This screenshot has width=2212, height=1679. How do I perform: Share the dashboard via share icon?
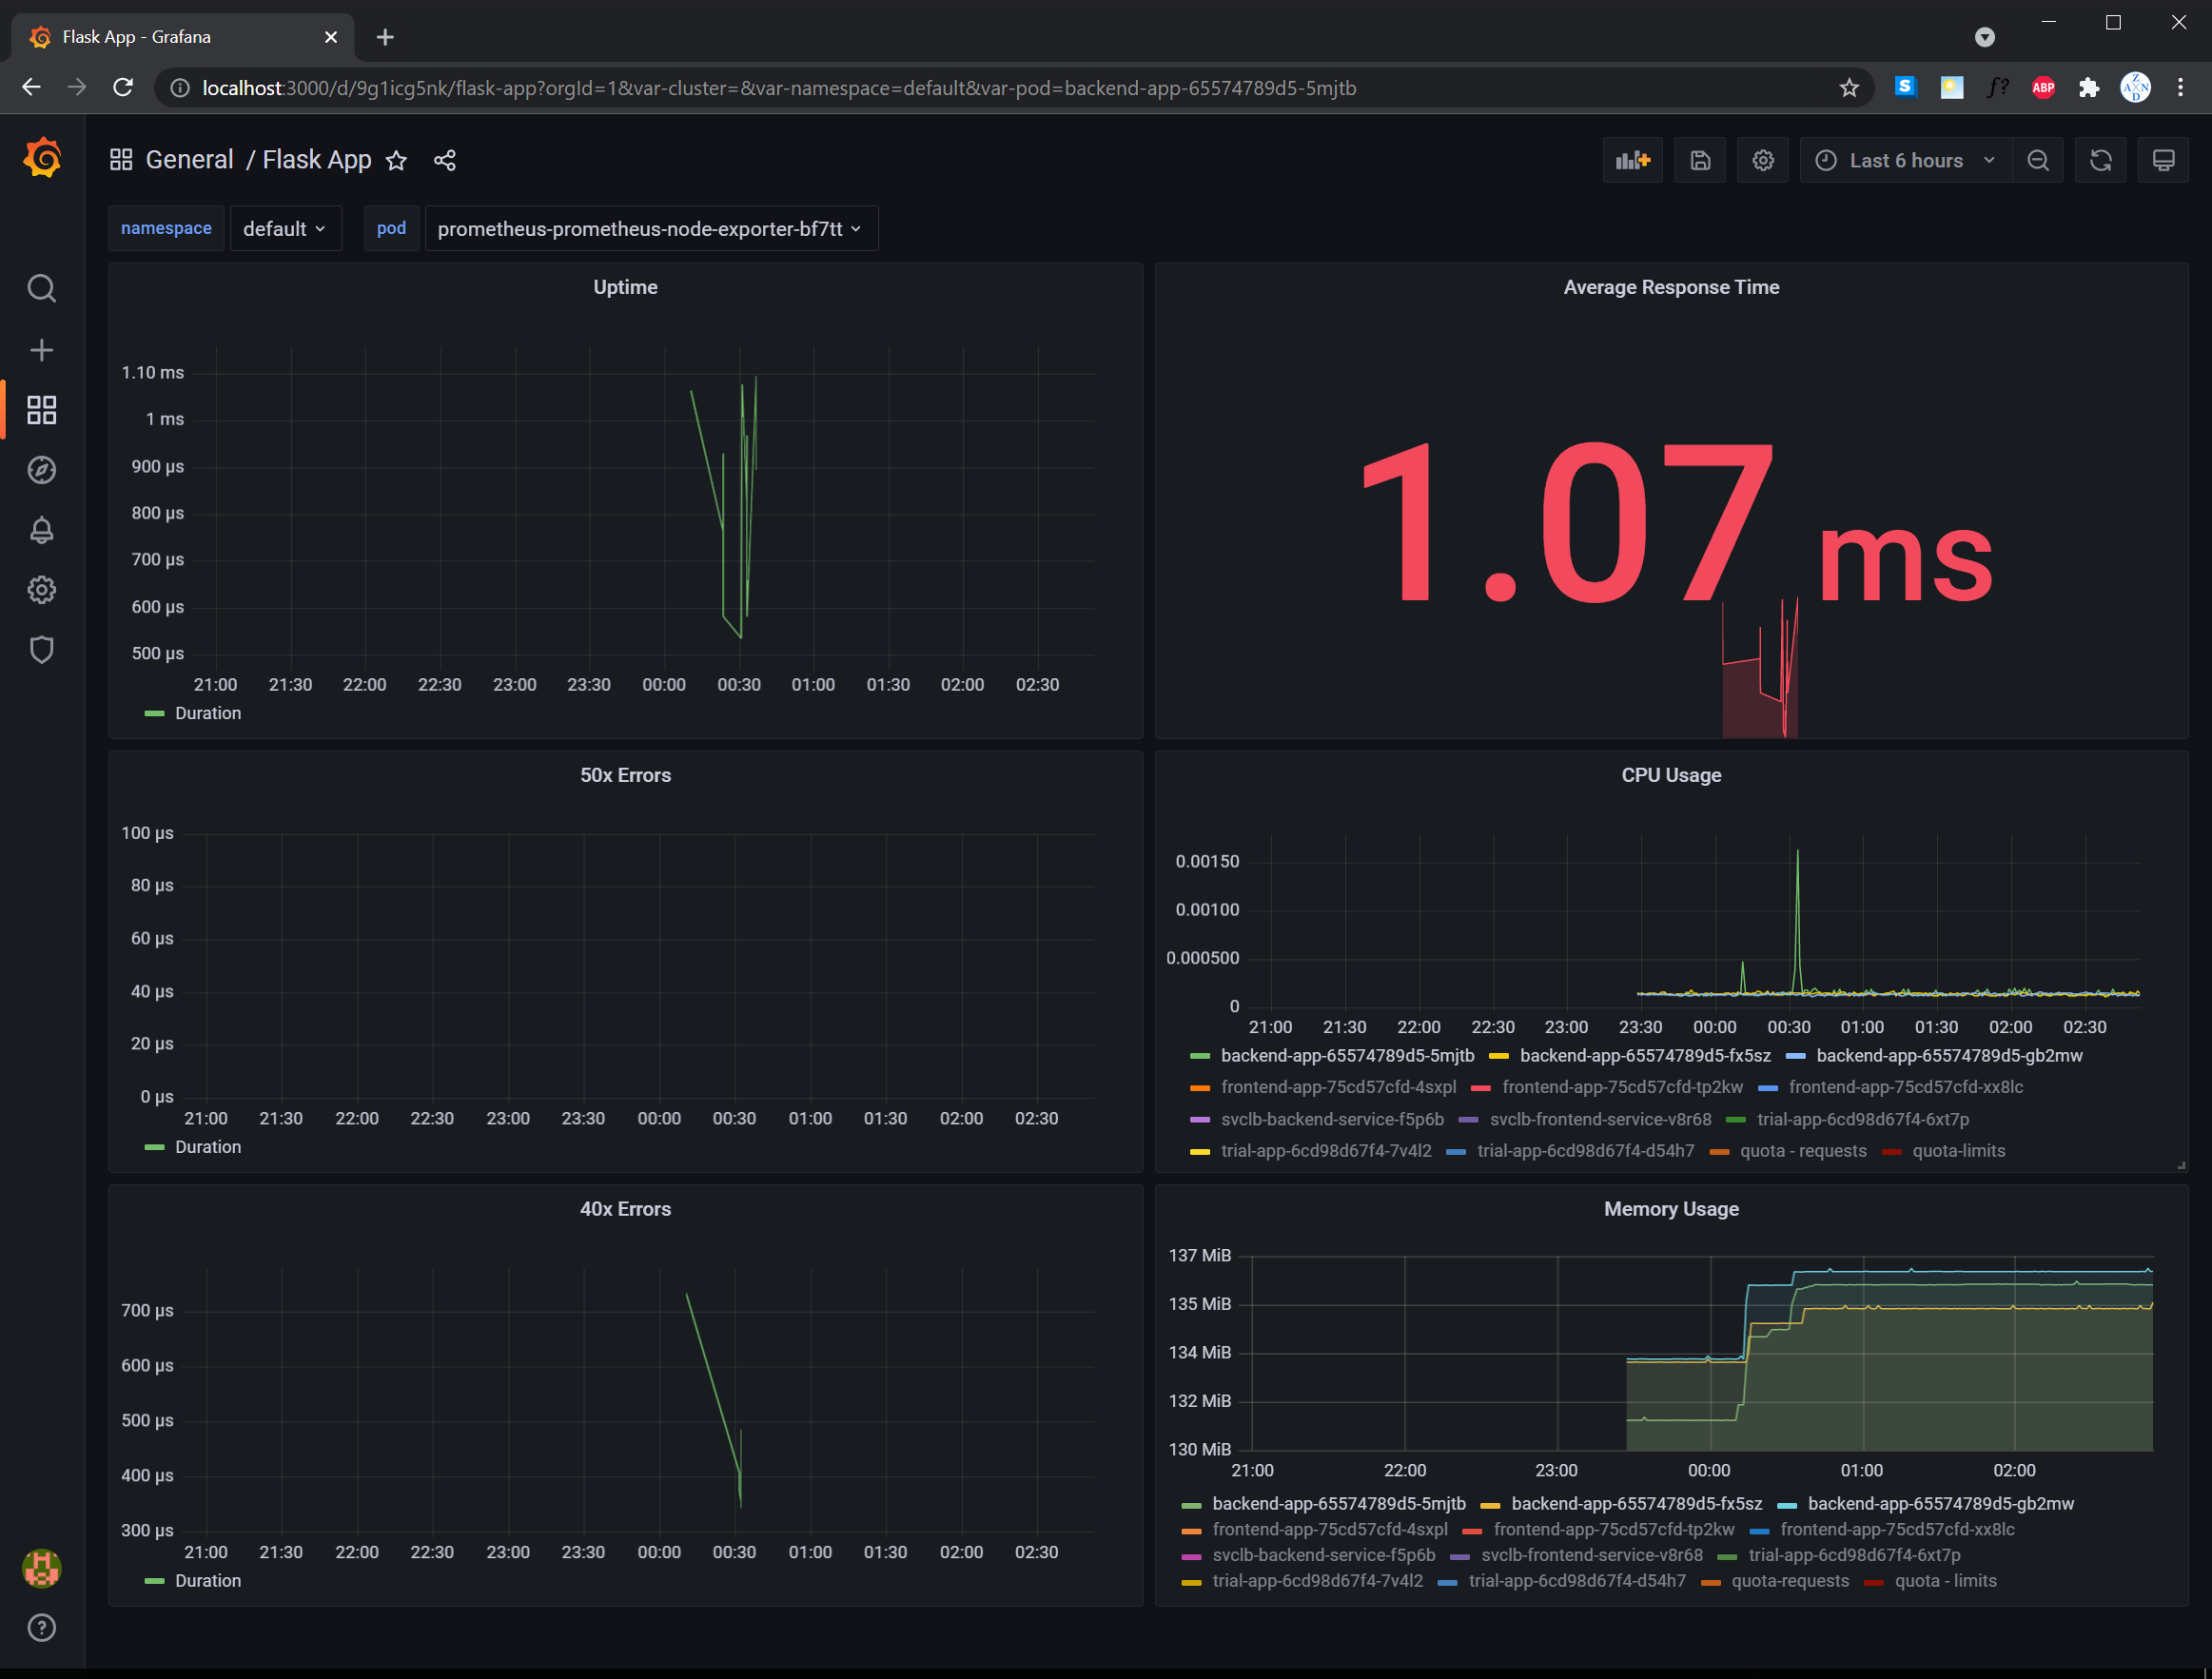pos(445,160)
